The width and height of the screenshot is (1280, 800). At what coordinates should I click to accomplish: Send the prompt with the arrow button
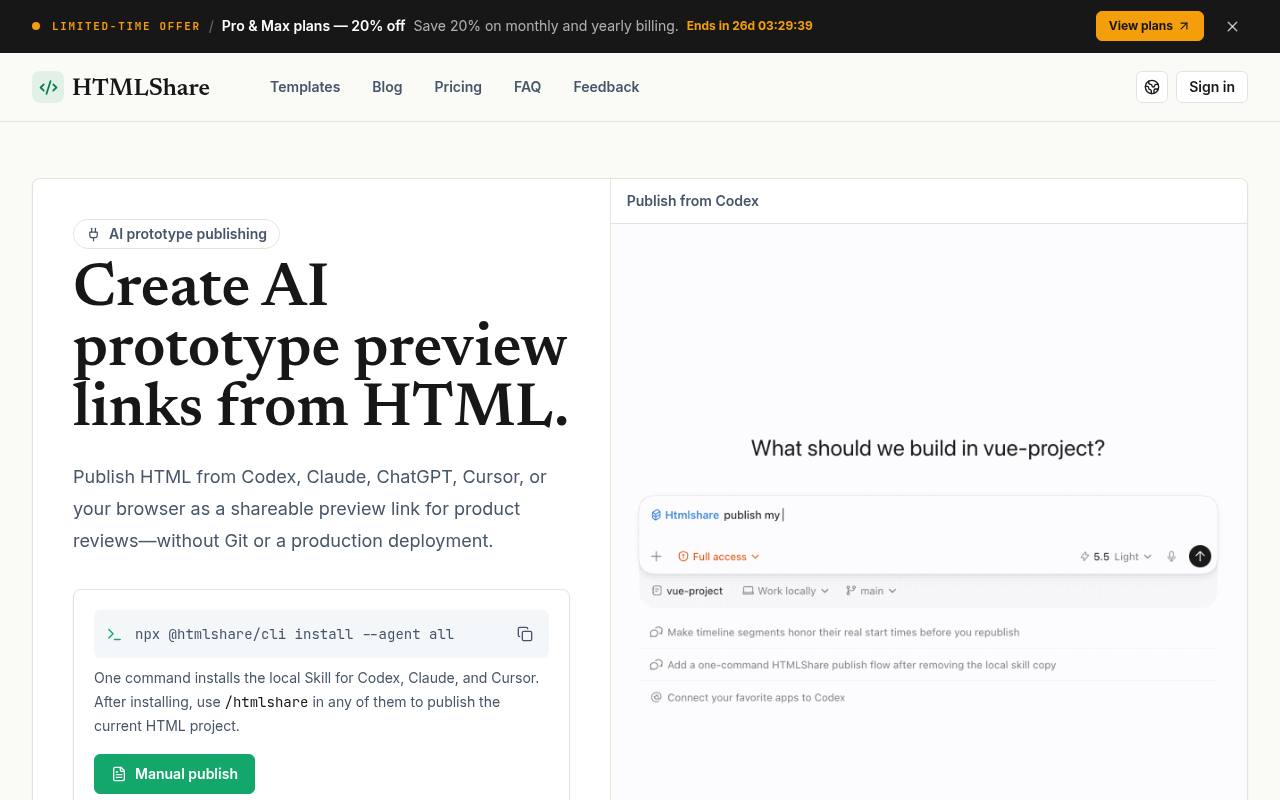coord(1200,556)
